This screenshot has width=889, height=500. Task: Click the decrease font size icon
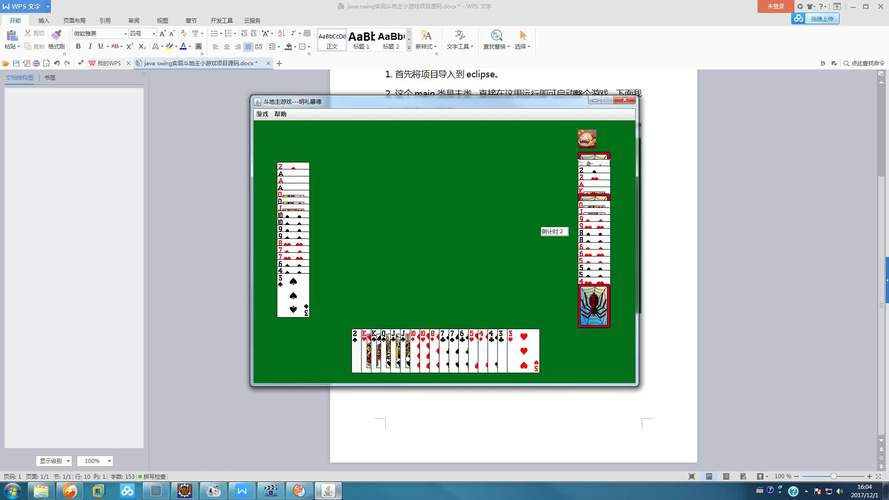coord(172,33)
